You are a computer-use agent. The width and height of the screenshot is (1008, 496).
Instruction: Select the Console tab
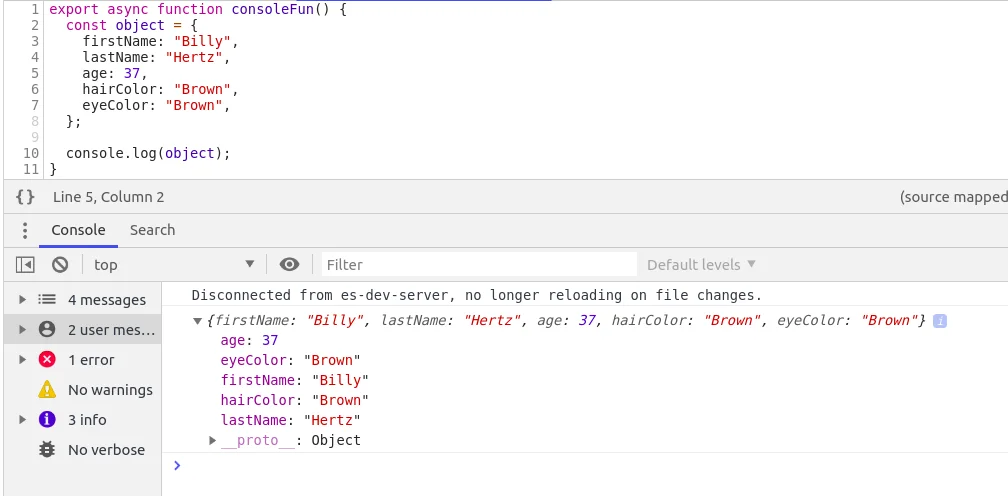(x=78, y=230)
